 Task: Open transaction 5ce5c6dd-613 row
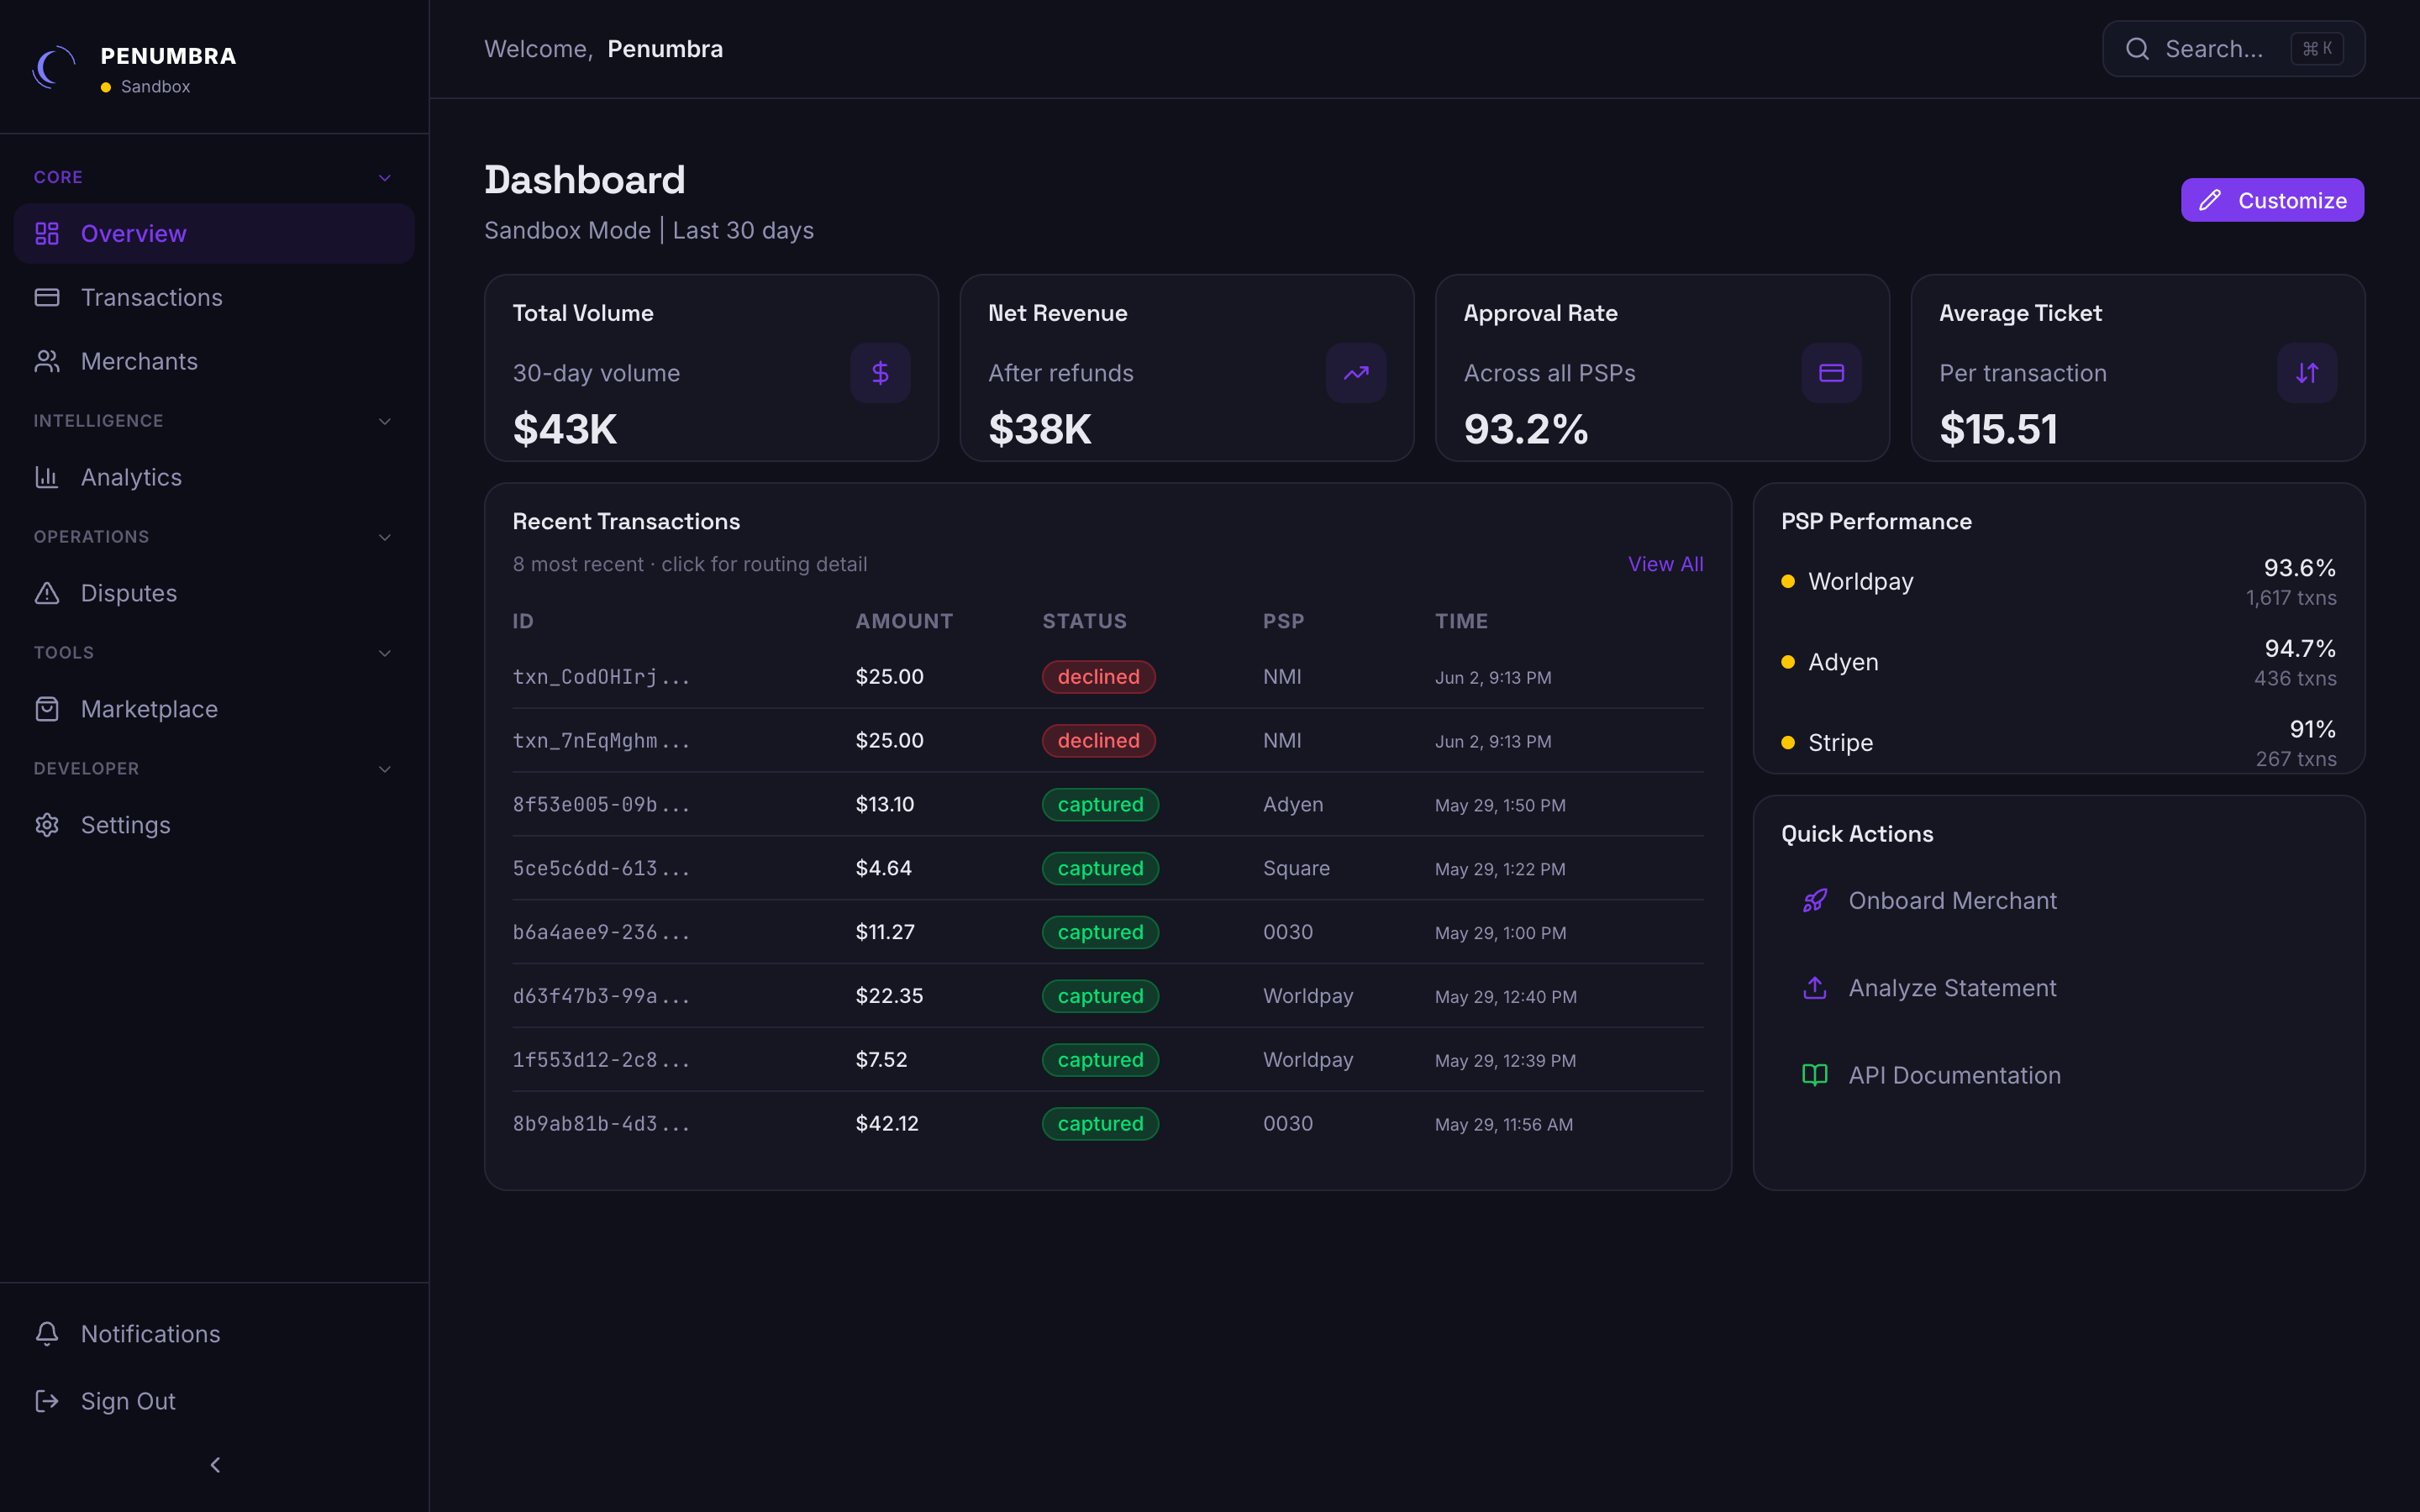[1108, 868]
